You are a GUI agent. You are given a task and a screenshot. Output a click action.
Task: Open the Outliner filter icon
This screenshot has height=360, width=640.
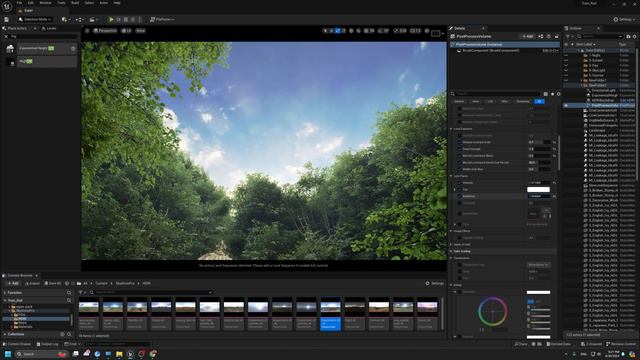coord(569,36)
